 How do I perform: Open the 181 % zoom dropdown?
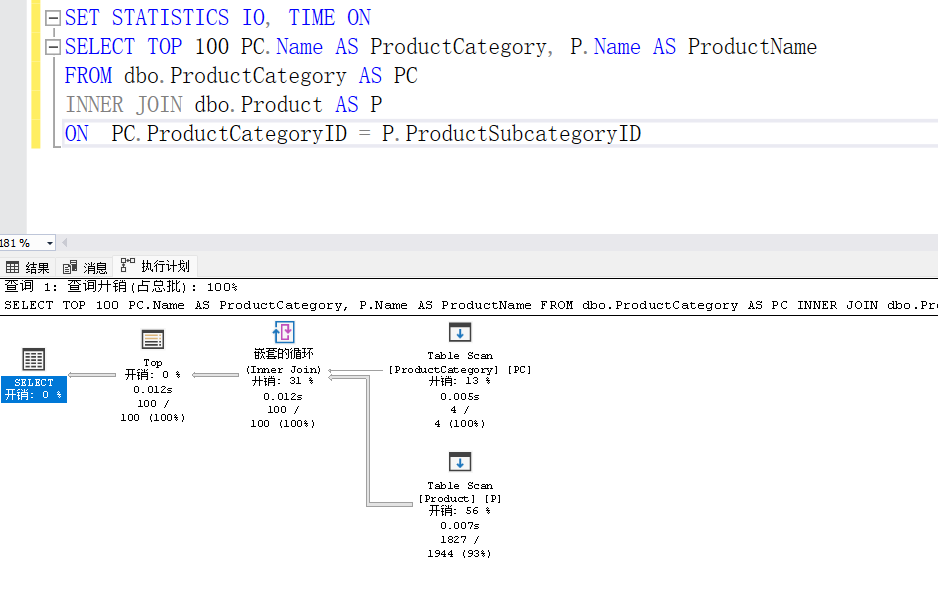[50, 243]
